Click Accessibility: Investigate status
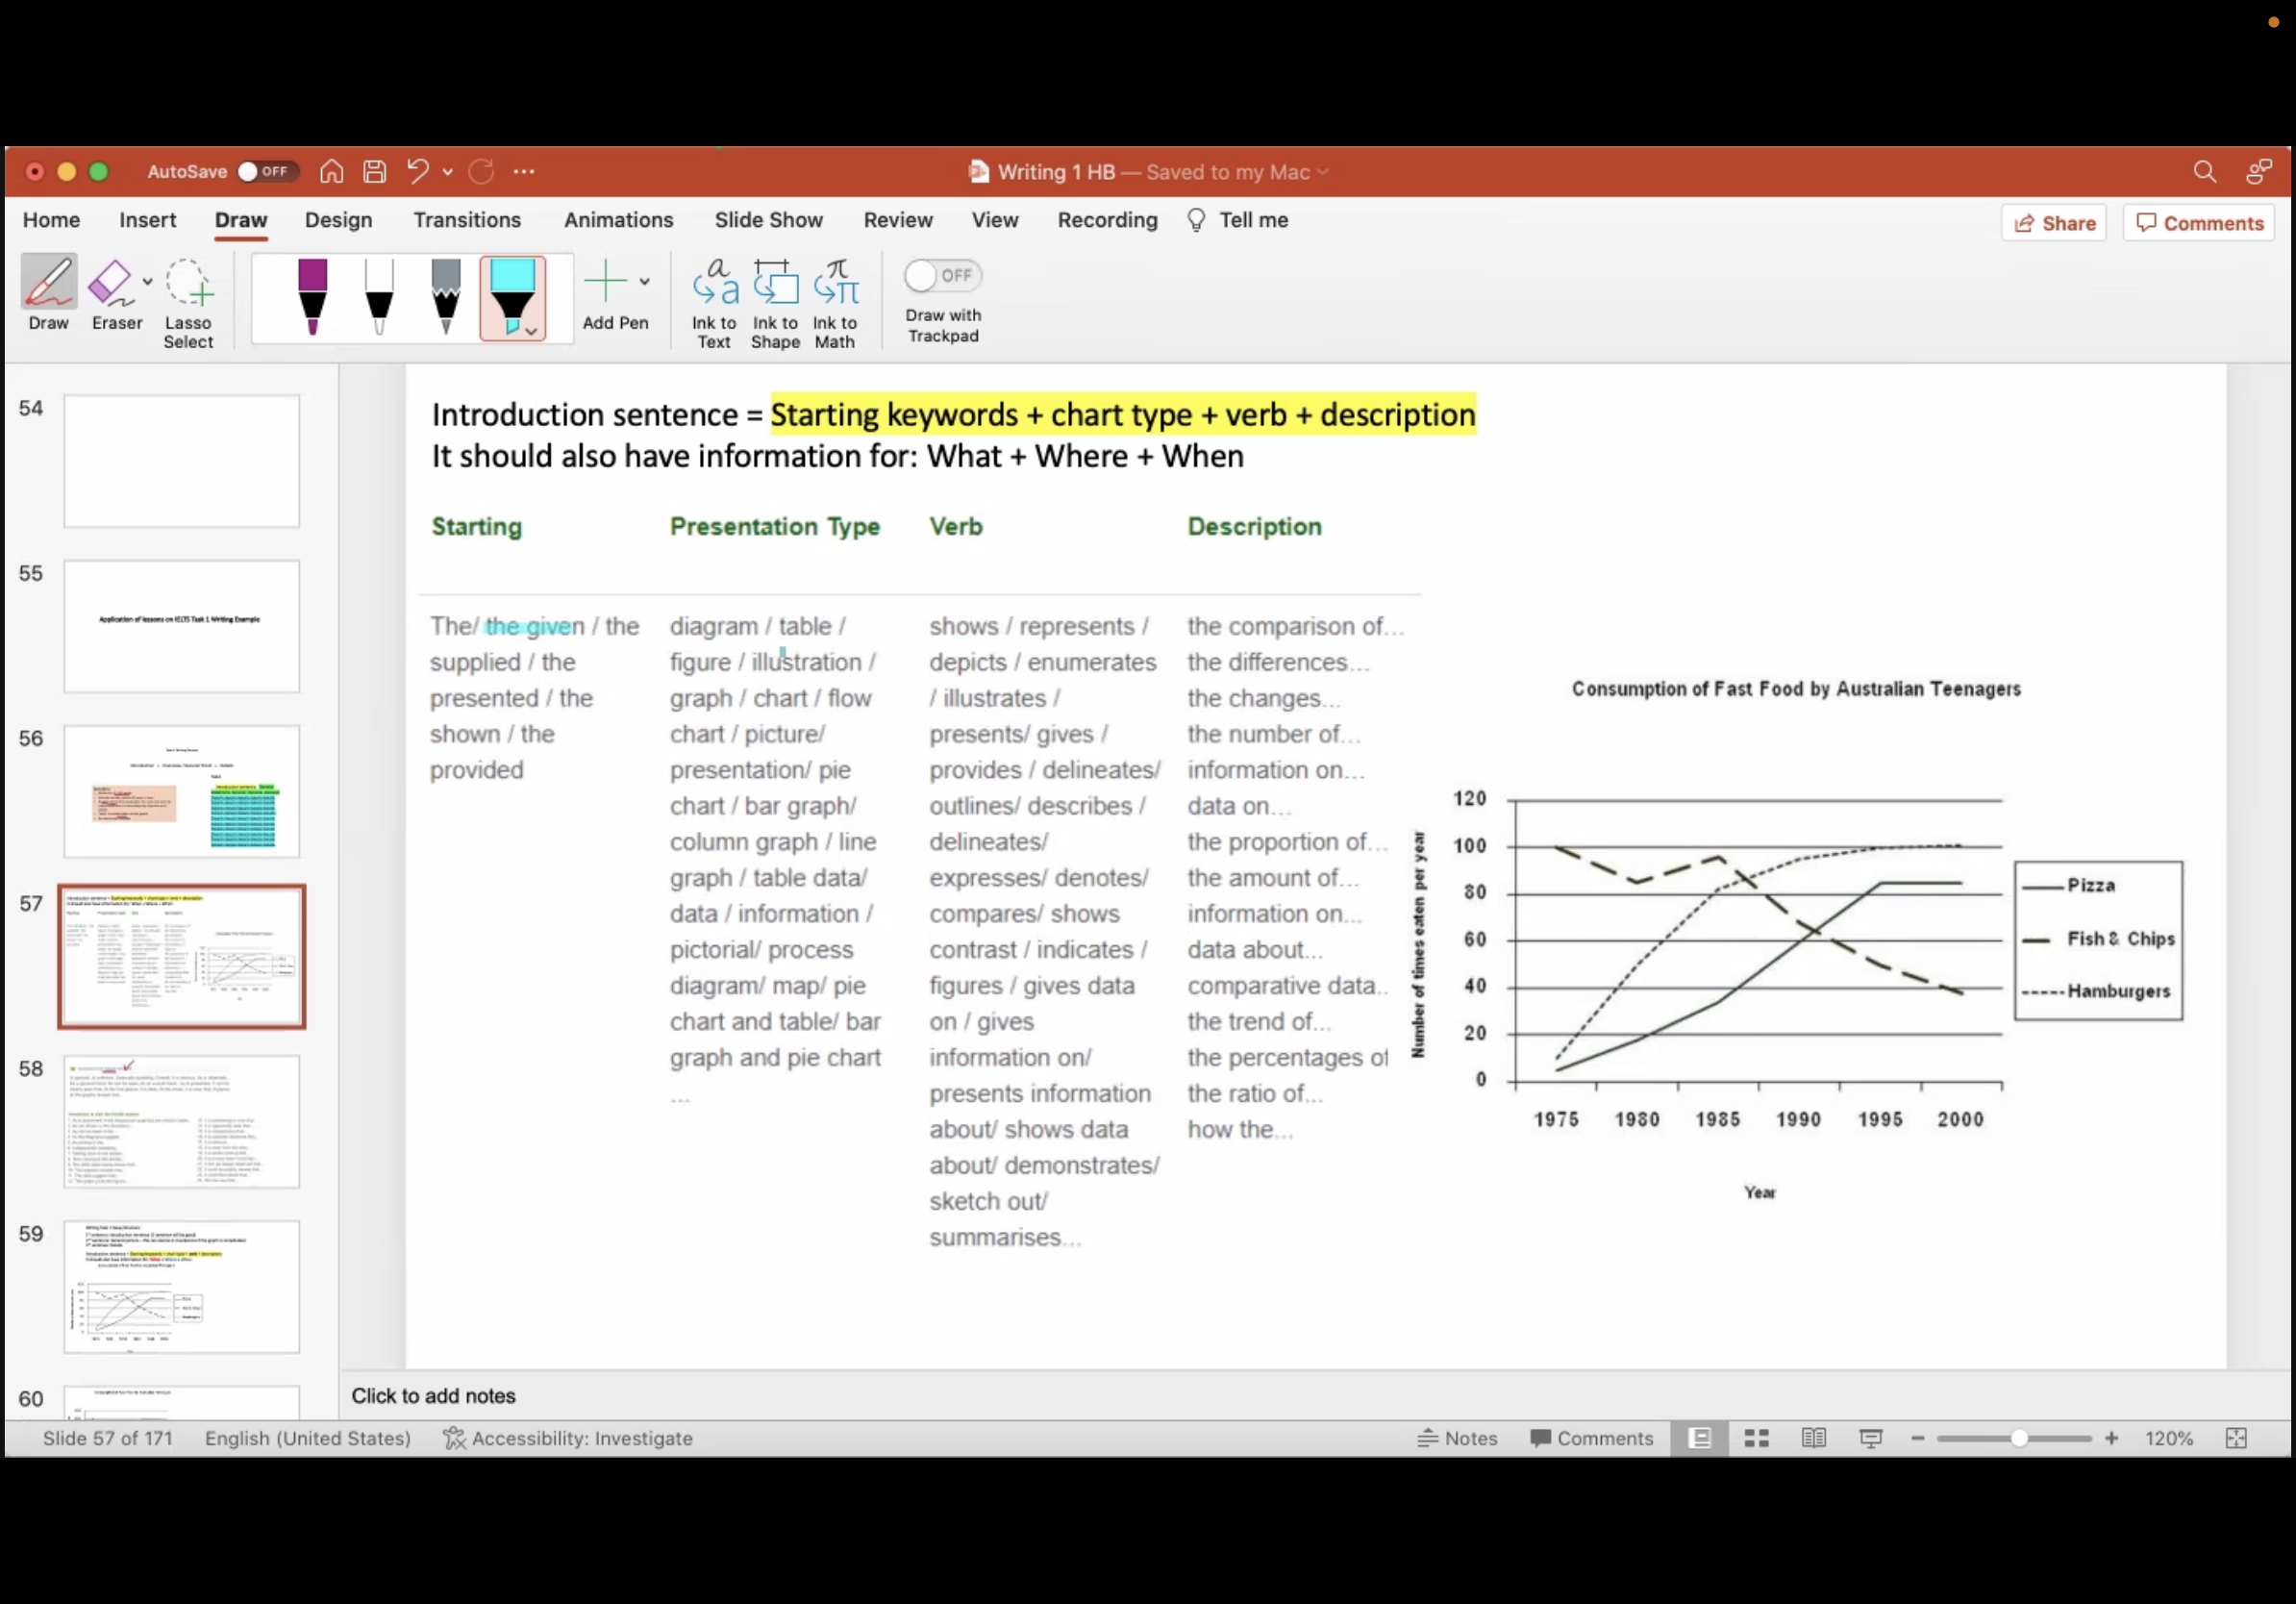The height and width of the screenshot is (1604, 2296). pyautogui.click(x=568, y=1438)
